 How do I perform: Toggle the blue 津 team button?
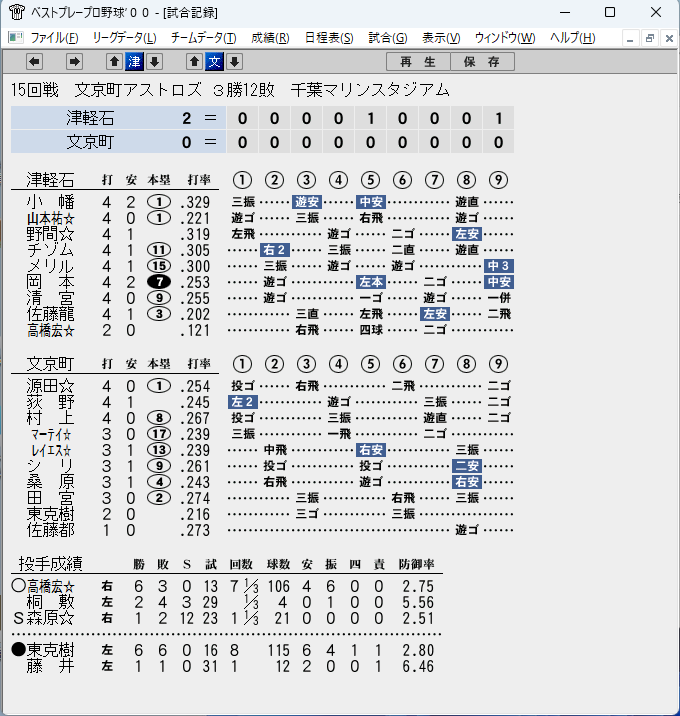[x=134, y=61]
